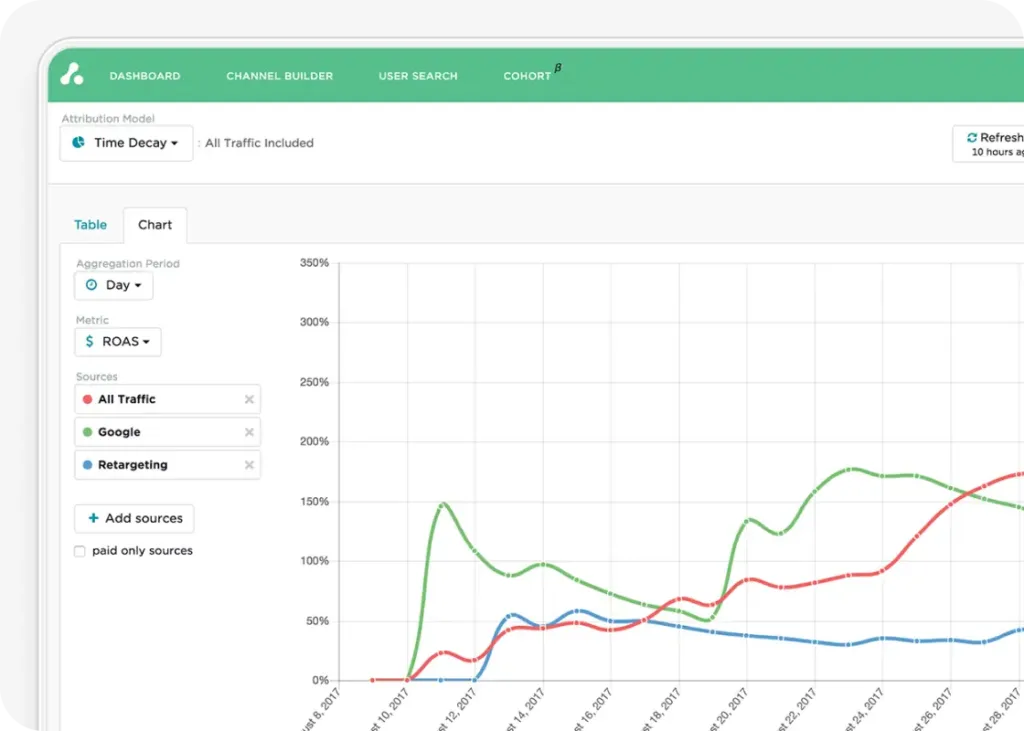Open the User Search page
This screenshot has width=1024, height=731.
[x=418, y=76]
